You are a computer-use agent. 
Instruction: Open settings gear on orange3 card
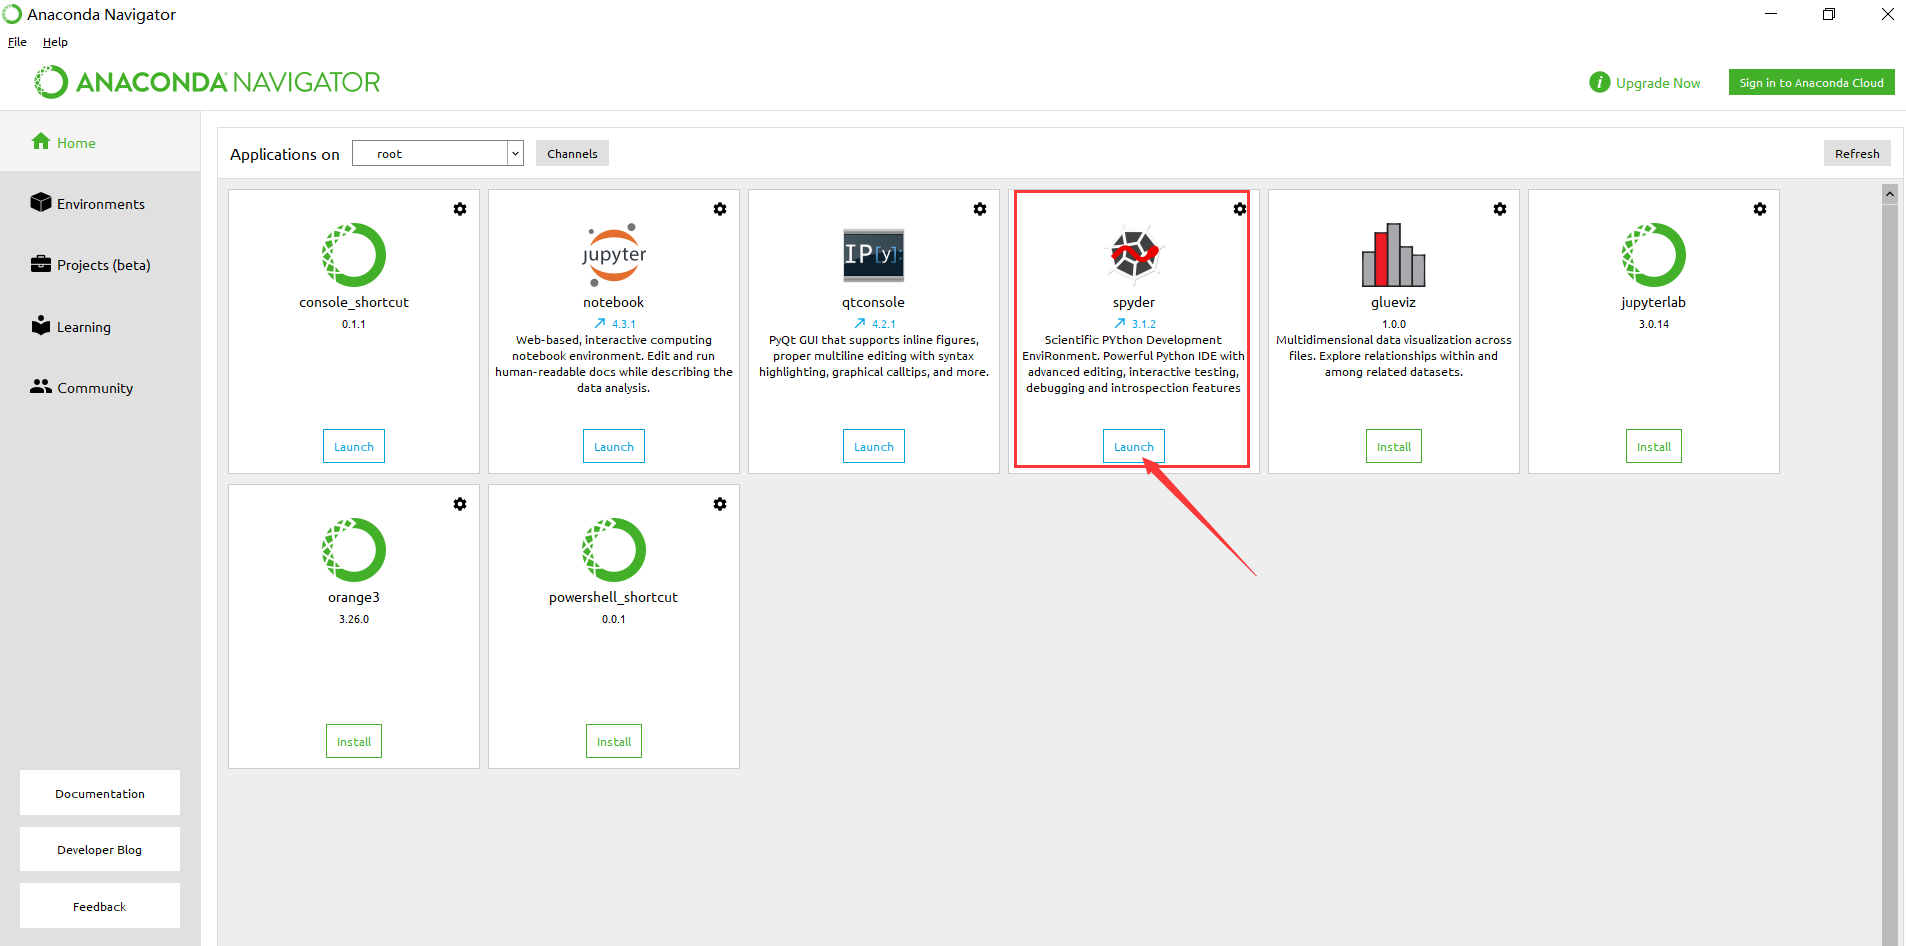pos(460,504)
